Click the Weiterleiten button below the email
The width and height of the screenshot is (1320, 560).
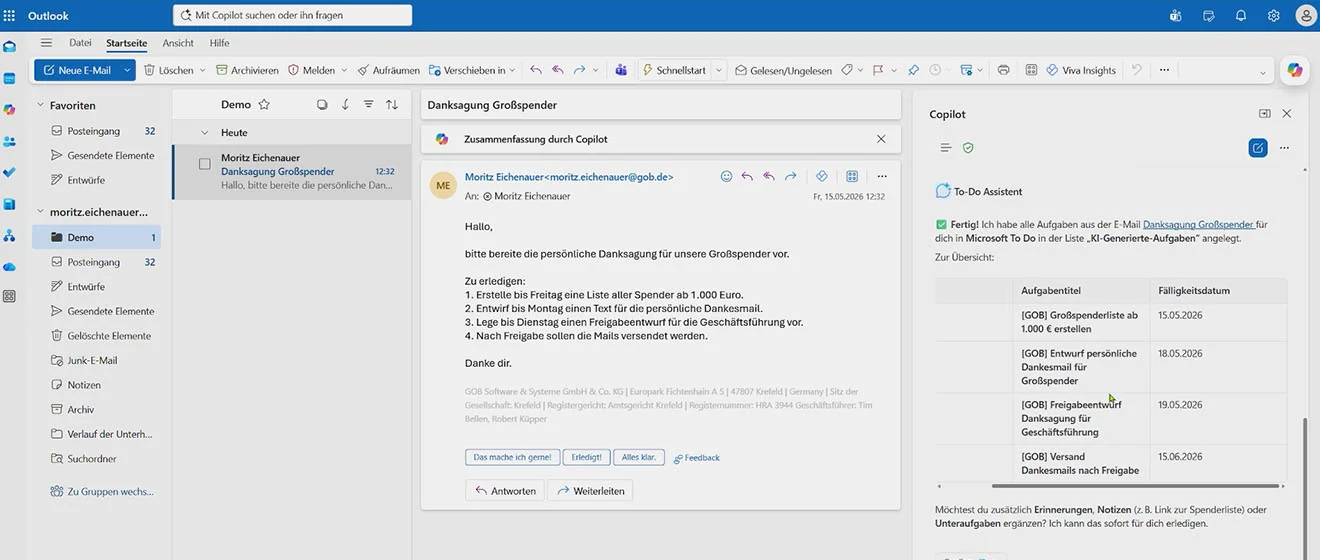tap(590, 491)
